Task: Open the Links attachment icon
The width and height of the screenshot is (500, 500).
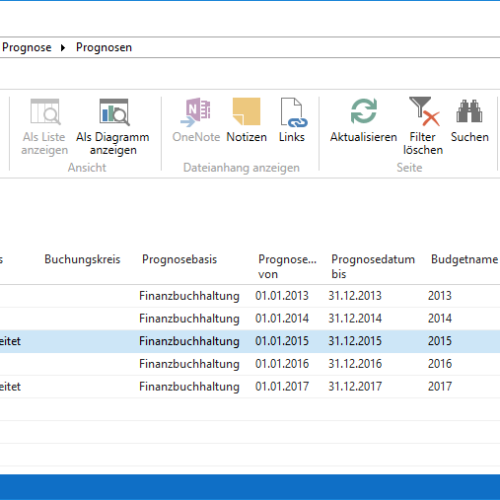Action: click(293, 112)
